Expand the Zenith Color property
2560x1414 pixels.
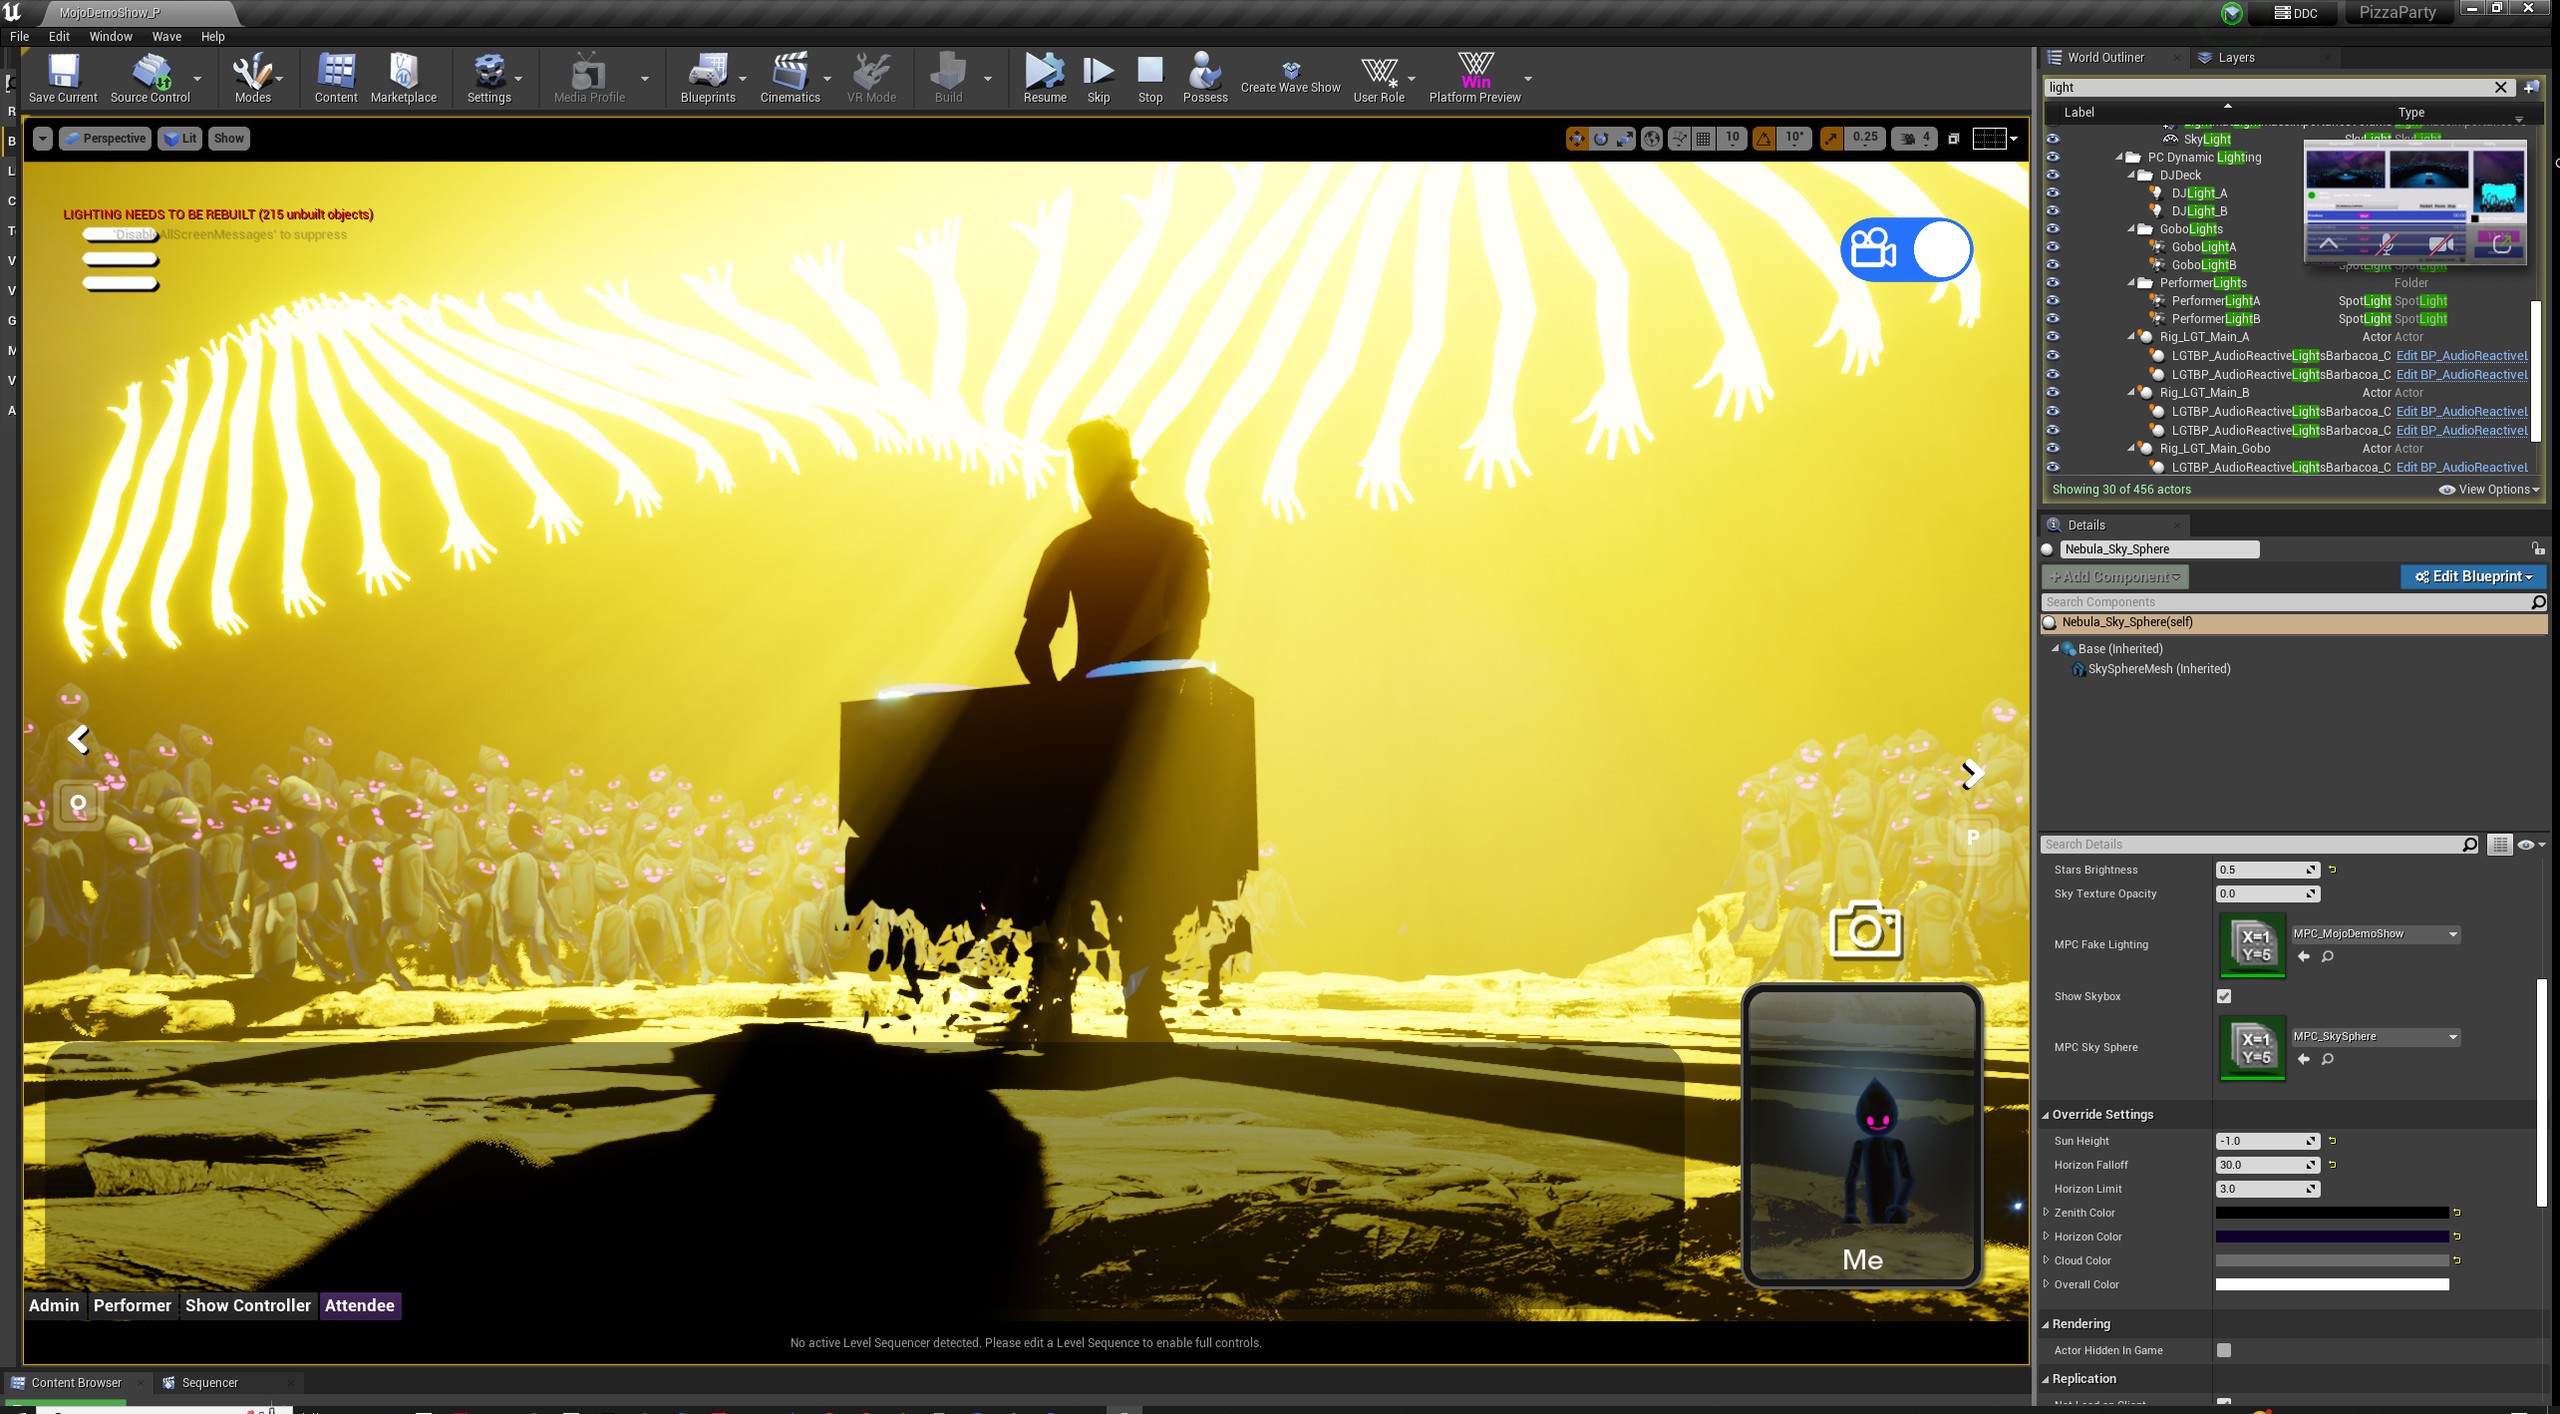[2046, 1213]
